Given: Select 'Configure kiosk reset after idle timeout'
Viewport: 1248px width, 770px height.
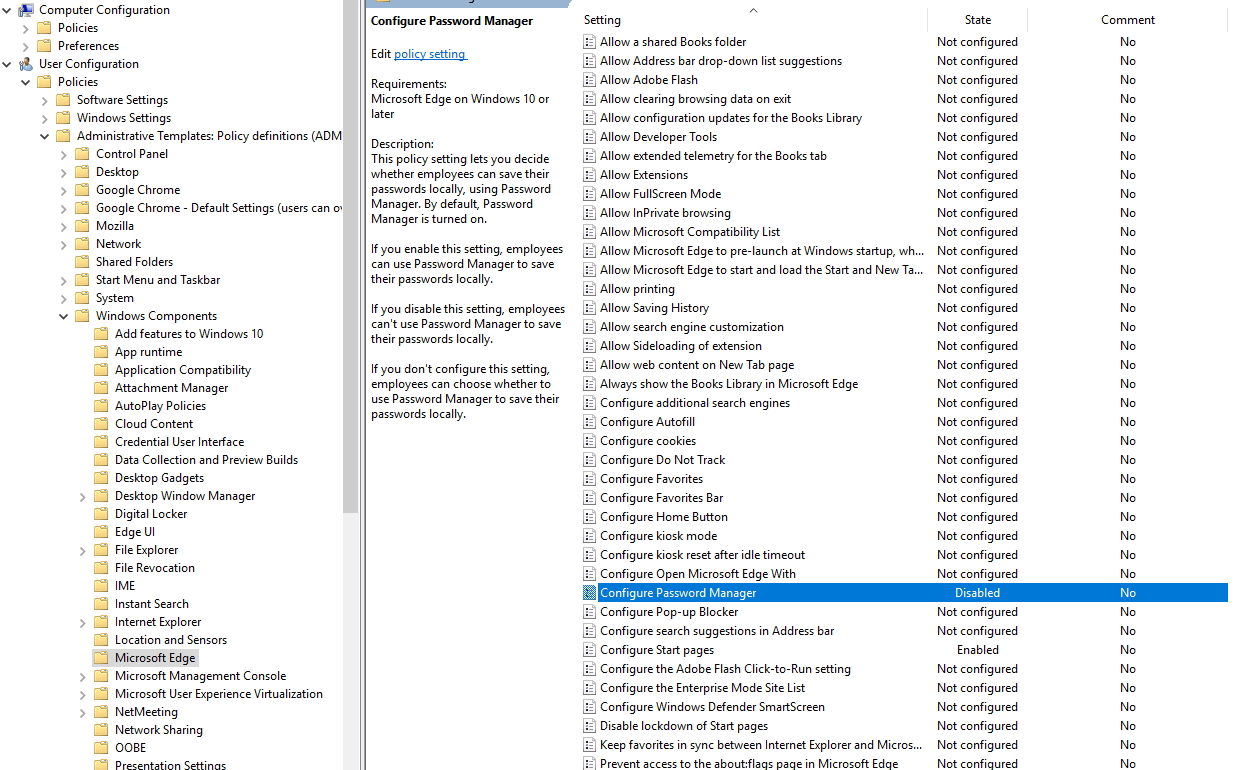Looking at the screenshot, I should click(x=702, y=555).
